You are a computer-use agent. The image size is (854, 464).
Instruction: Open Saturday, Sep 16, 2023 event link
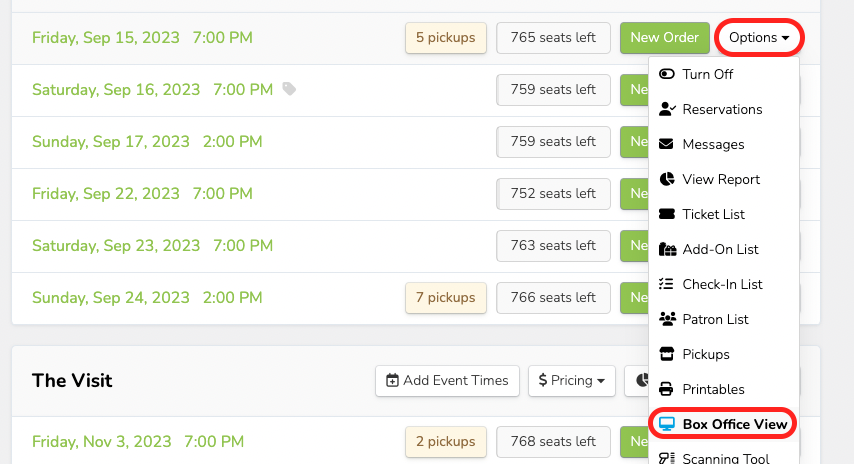coord(152,89)
